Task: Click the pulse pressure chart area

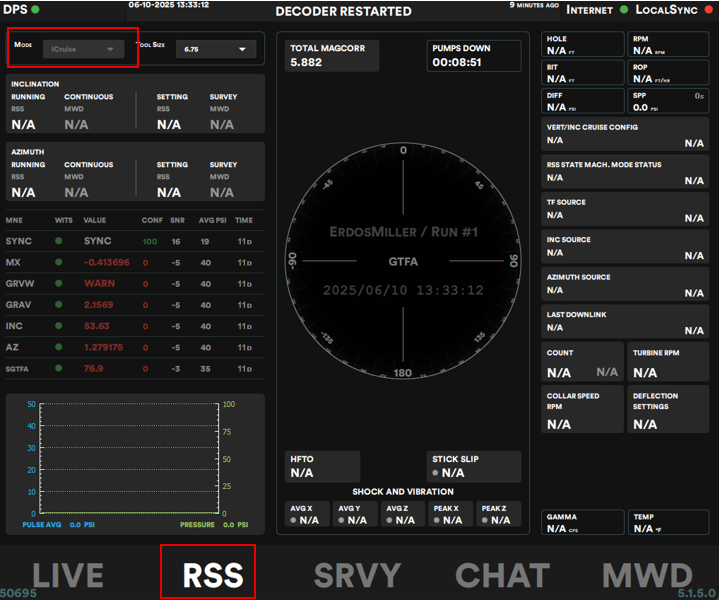Action: [x=129, y=458]
